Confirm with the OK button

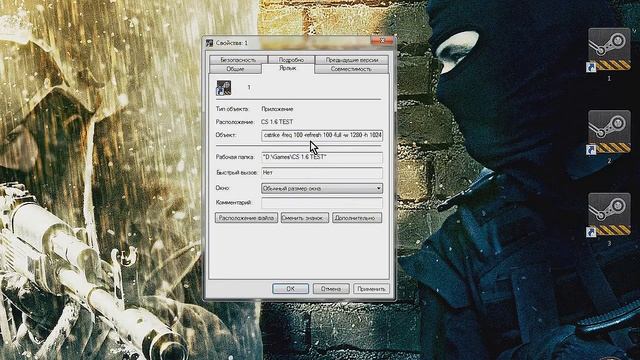(290, 289)
